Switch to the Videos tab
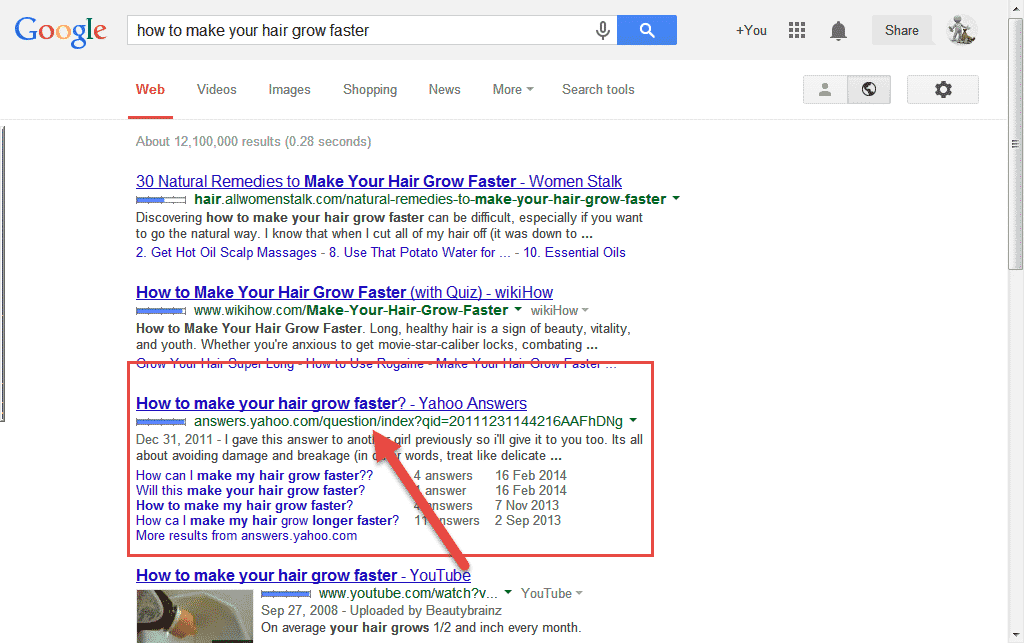This screenshot has width=1024, height=643. pyautogui.click(x=217, y=89)
